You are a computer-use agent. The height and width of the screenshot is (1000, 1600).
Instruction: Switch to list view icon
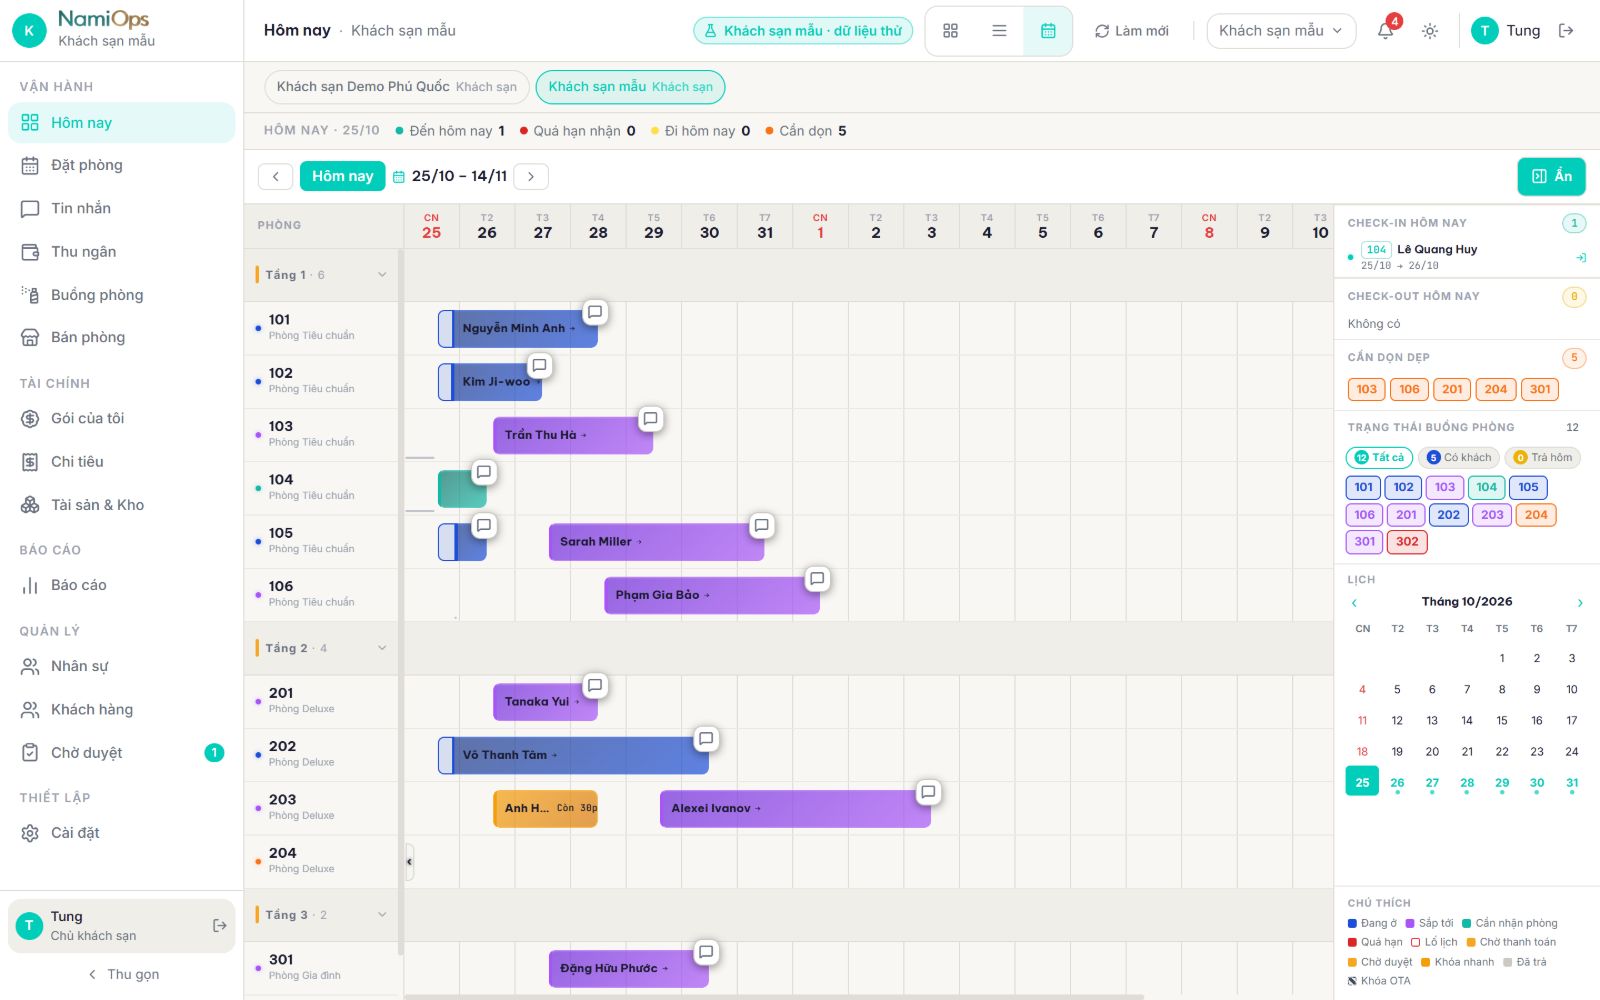[x=999, y=31]
